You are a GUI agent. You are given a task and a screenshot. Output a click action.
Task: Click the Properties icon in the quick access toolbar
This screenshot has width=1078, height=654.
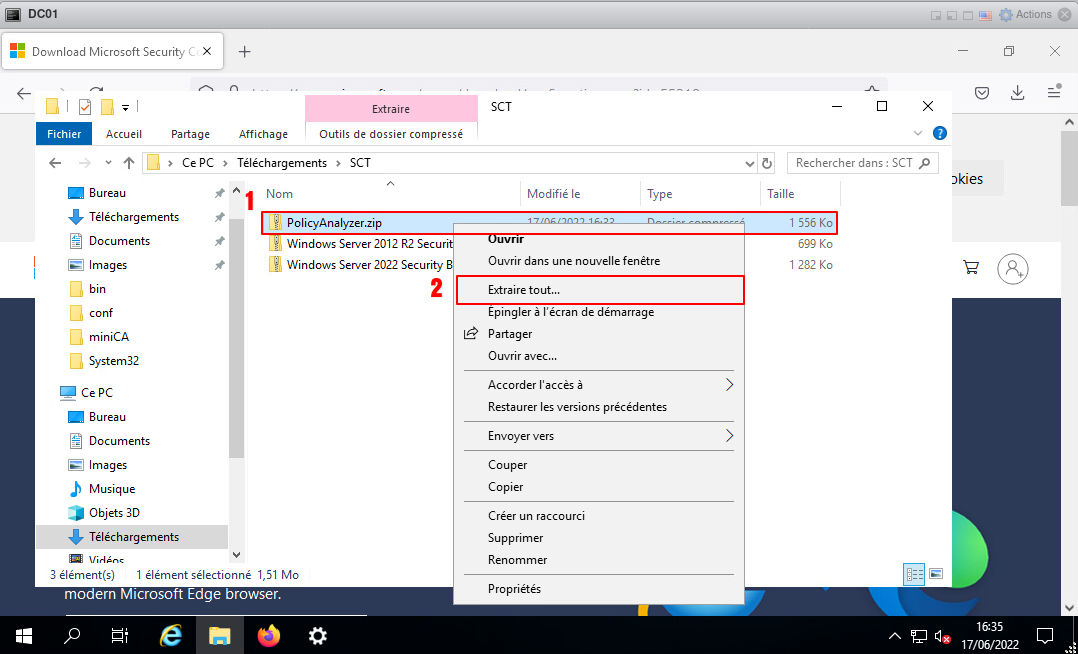click(x=85, y=107)
